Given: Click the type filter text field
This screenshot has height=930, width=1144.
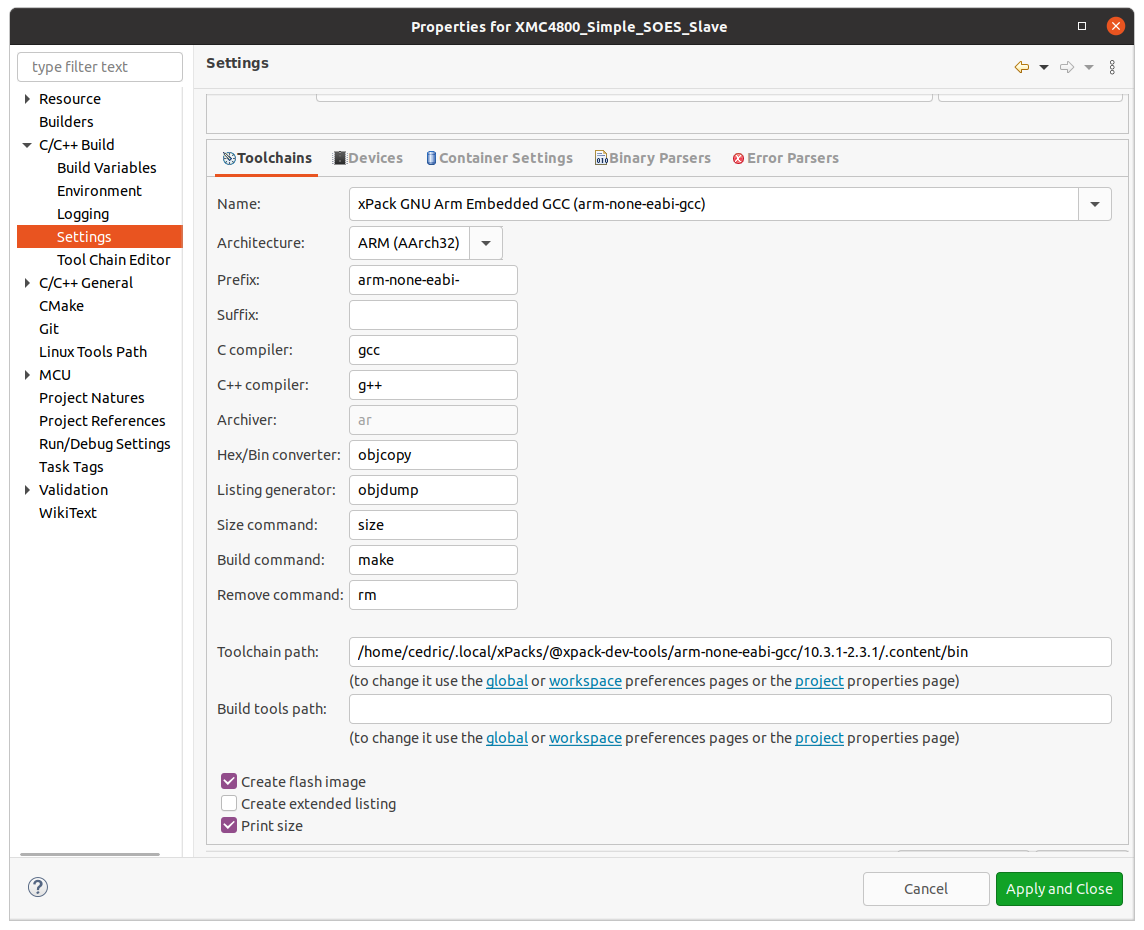Looking at the screenshot, I should [99, 66].
